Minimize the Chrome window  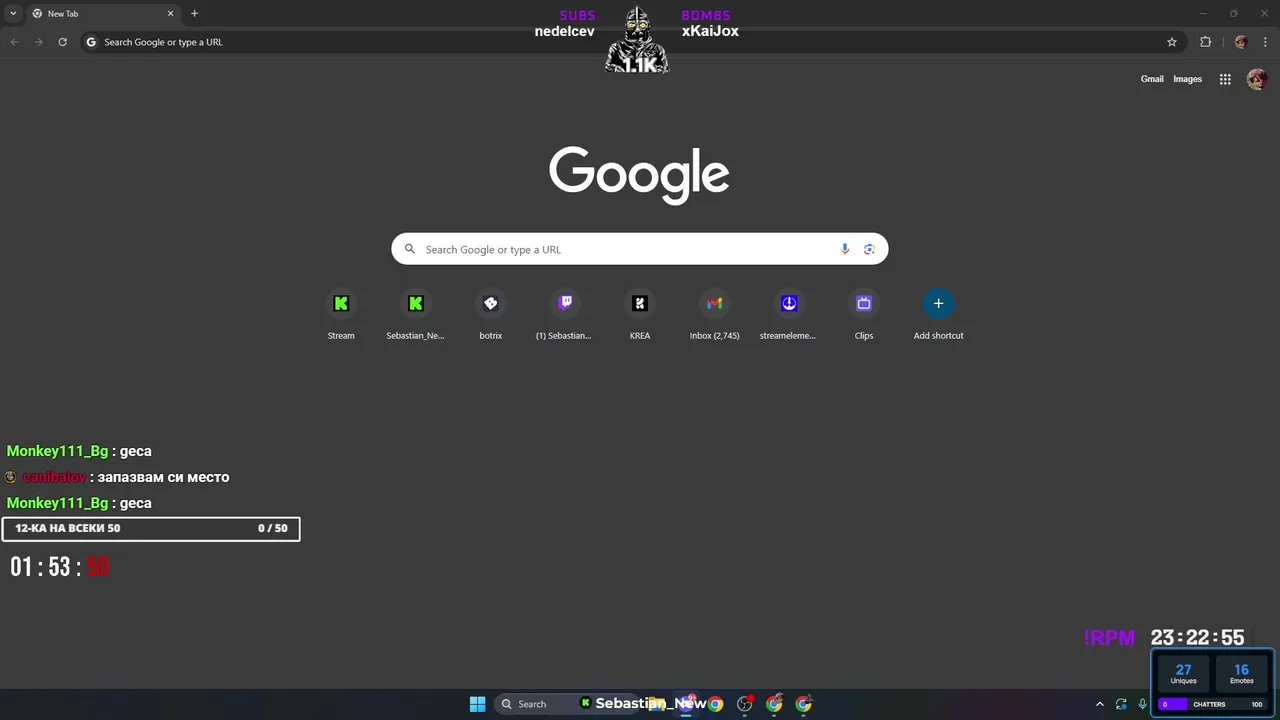pyautogui.click(x=1203, y=14)
